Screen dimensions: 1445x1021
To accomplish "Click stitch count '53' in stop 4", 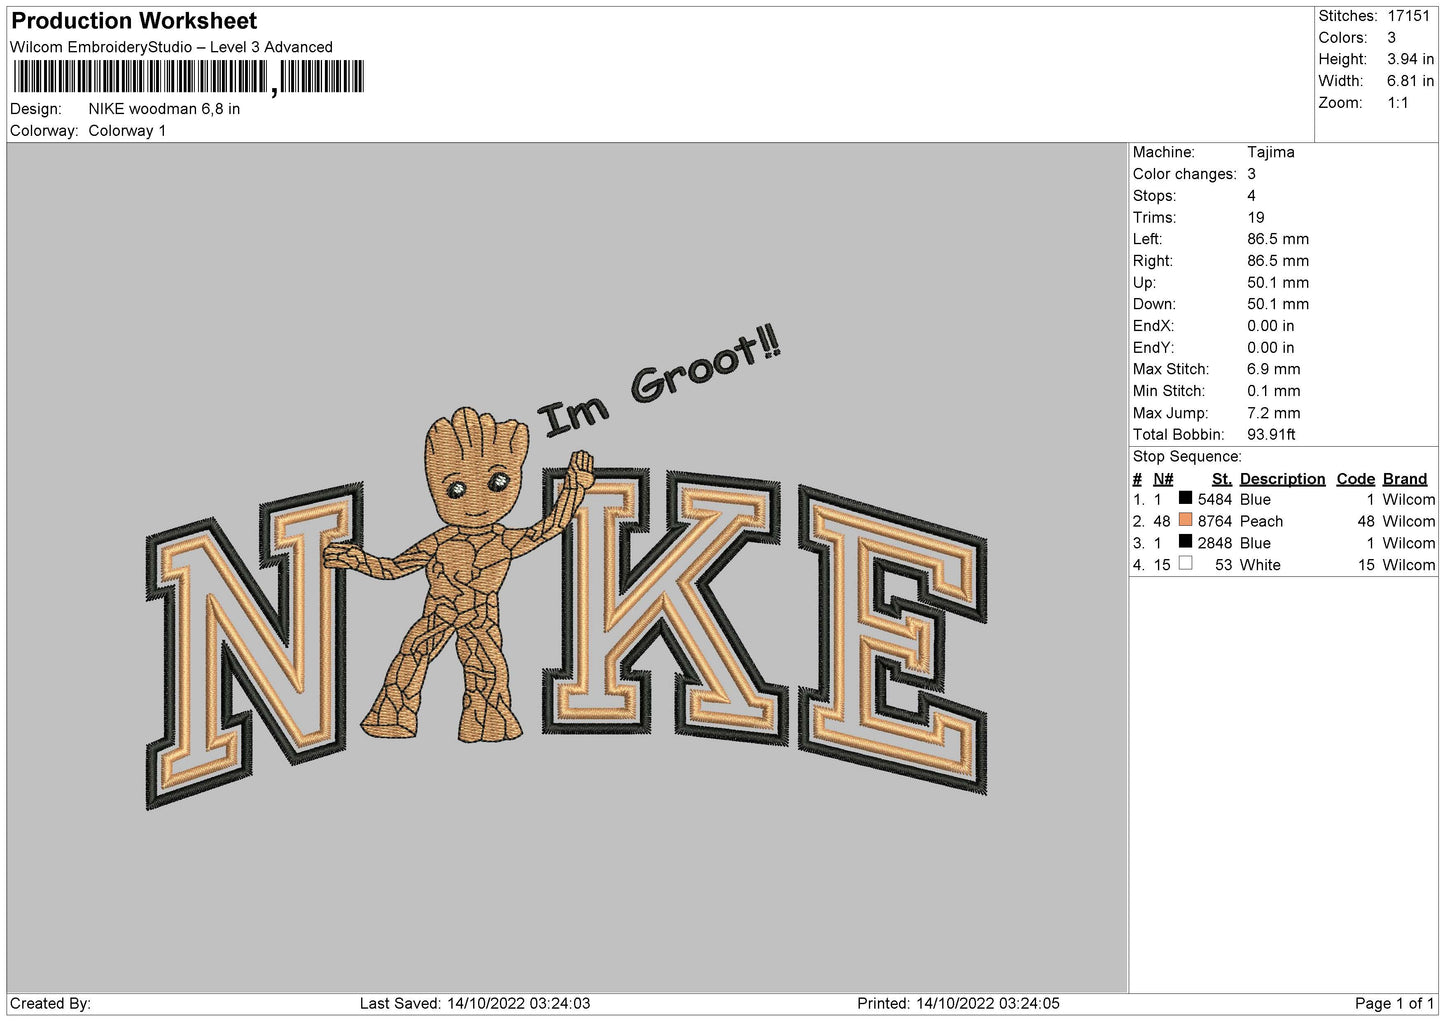I will 1224,565.
